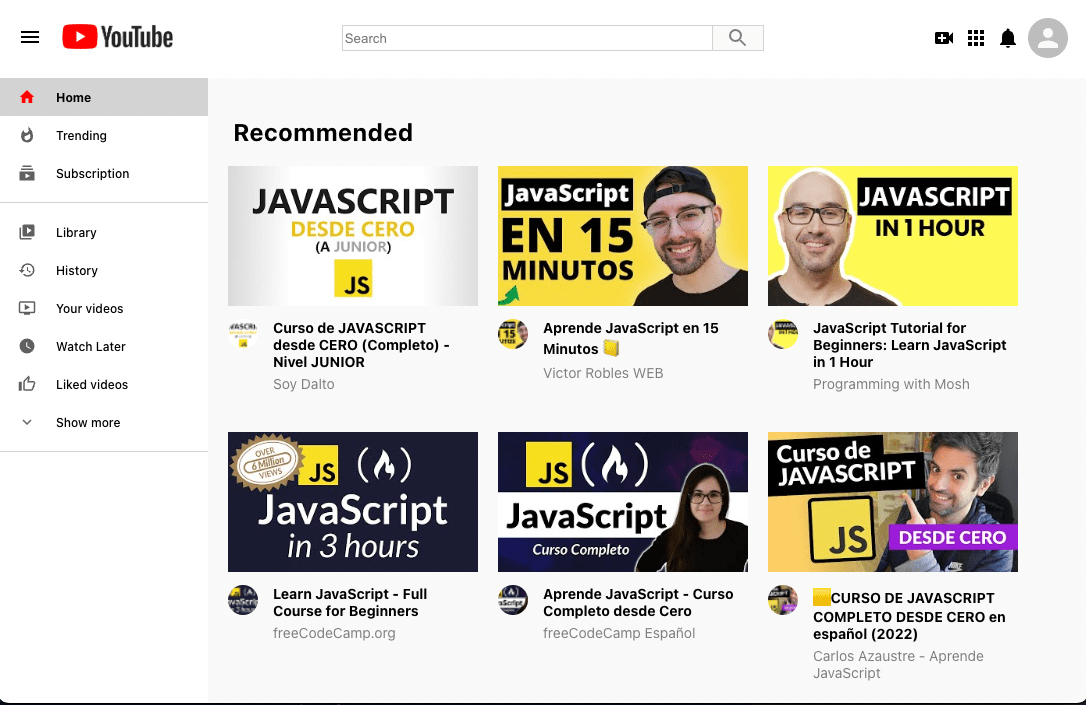The width and height of the screenshot is (1086, 705).
Task: Open History from sidebar
Action: [x=104, y=270]
